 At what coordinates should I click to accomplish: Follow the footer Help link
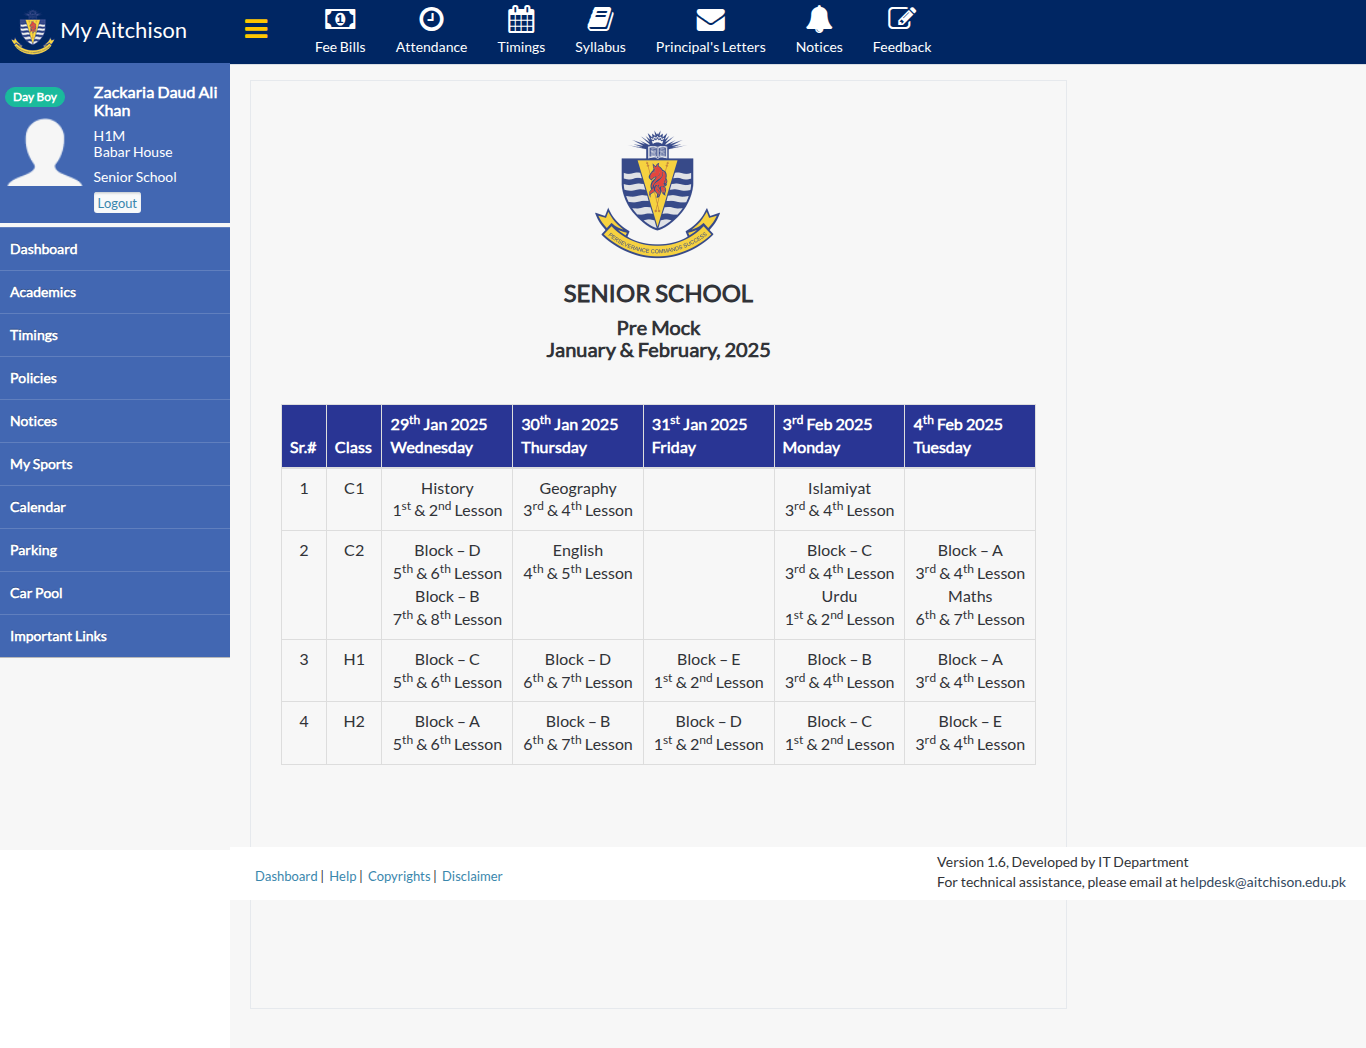pyautogui.click(x=343, y=876)
